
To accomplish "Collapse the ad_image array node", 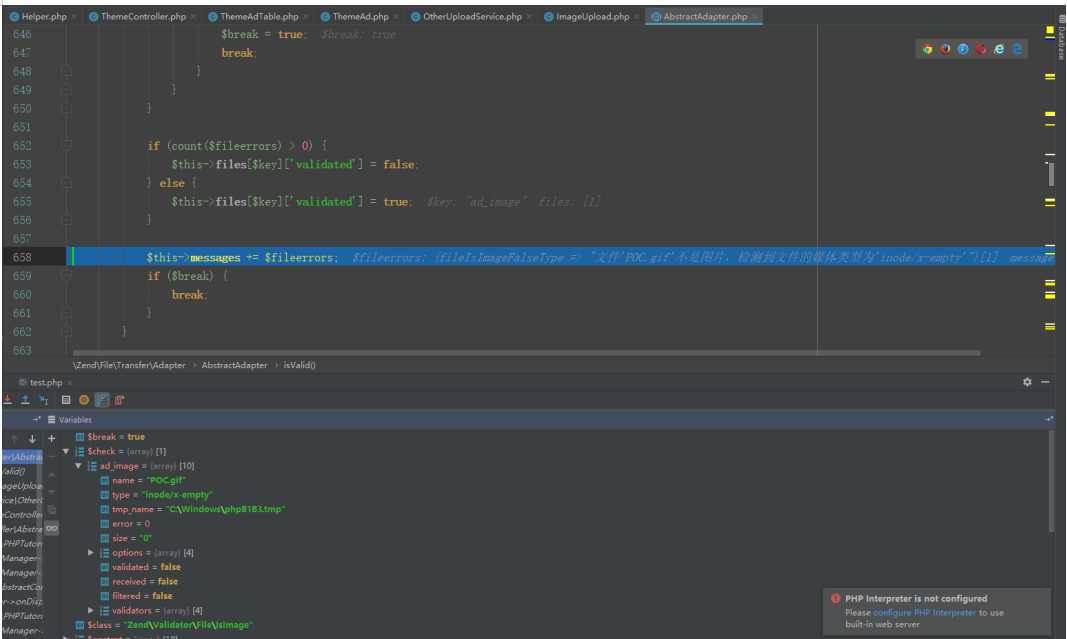I will point(78,466).
